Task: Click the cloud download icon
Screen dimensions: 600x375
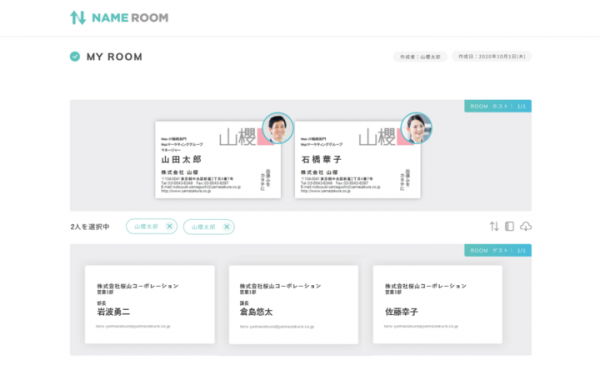Action: point(526,227)
